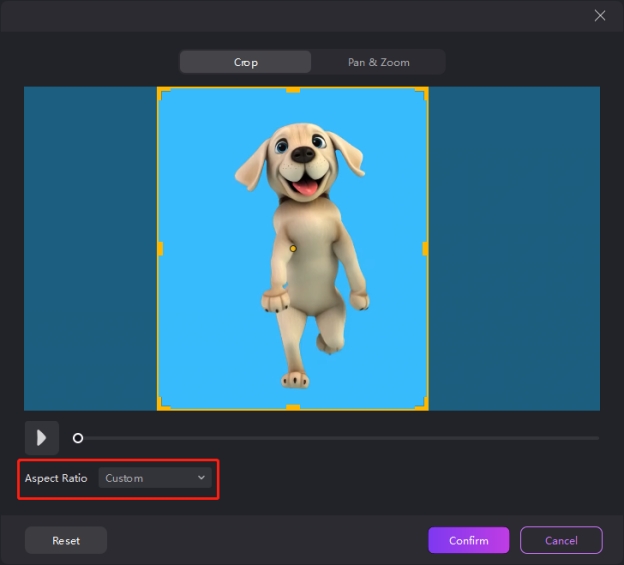The width and height of the screenshot is (624, 565).
Task: Click the top-left corner crop handle
Action: click(x=160, y=90)
